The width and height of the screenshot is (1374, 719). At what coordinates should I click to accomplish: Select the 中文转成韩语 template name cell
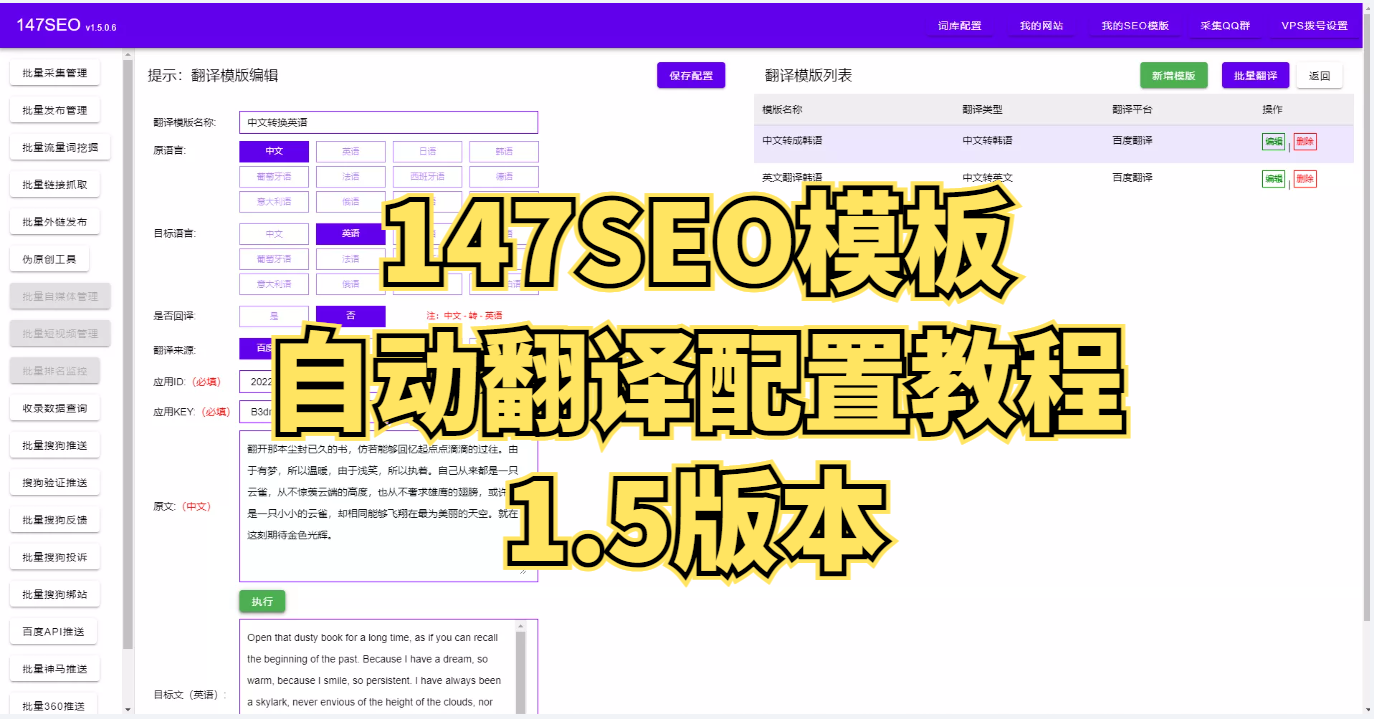tap(792, 141)
